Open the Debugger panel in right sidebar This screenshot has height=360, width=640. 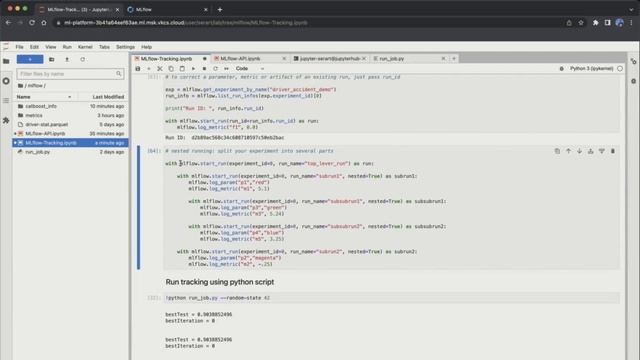(x=633, y=81)
